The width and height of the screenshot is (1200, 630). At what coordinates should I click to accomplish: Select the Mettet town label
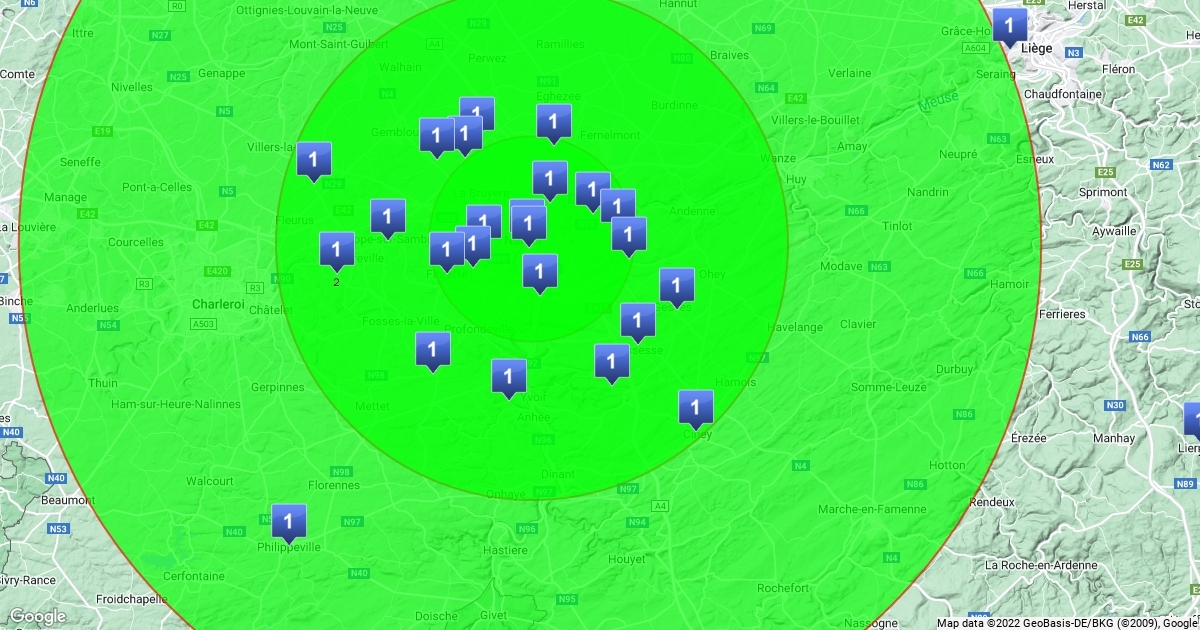(x=373, y=406)
